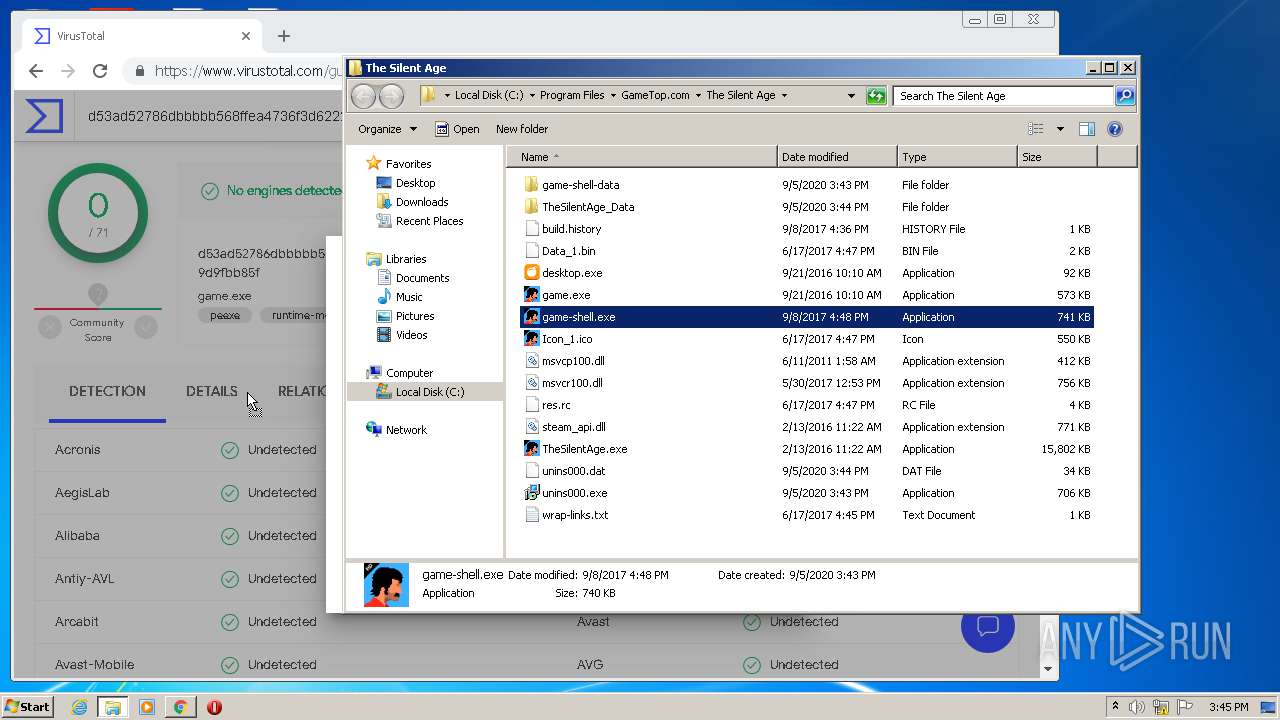This screenshot has height=720, width=1280.
Task: Show the preview pane icon
Action: [x=1087, y=129]
